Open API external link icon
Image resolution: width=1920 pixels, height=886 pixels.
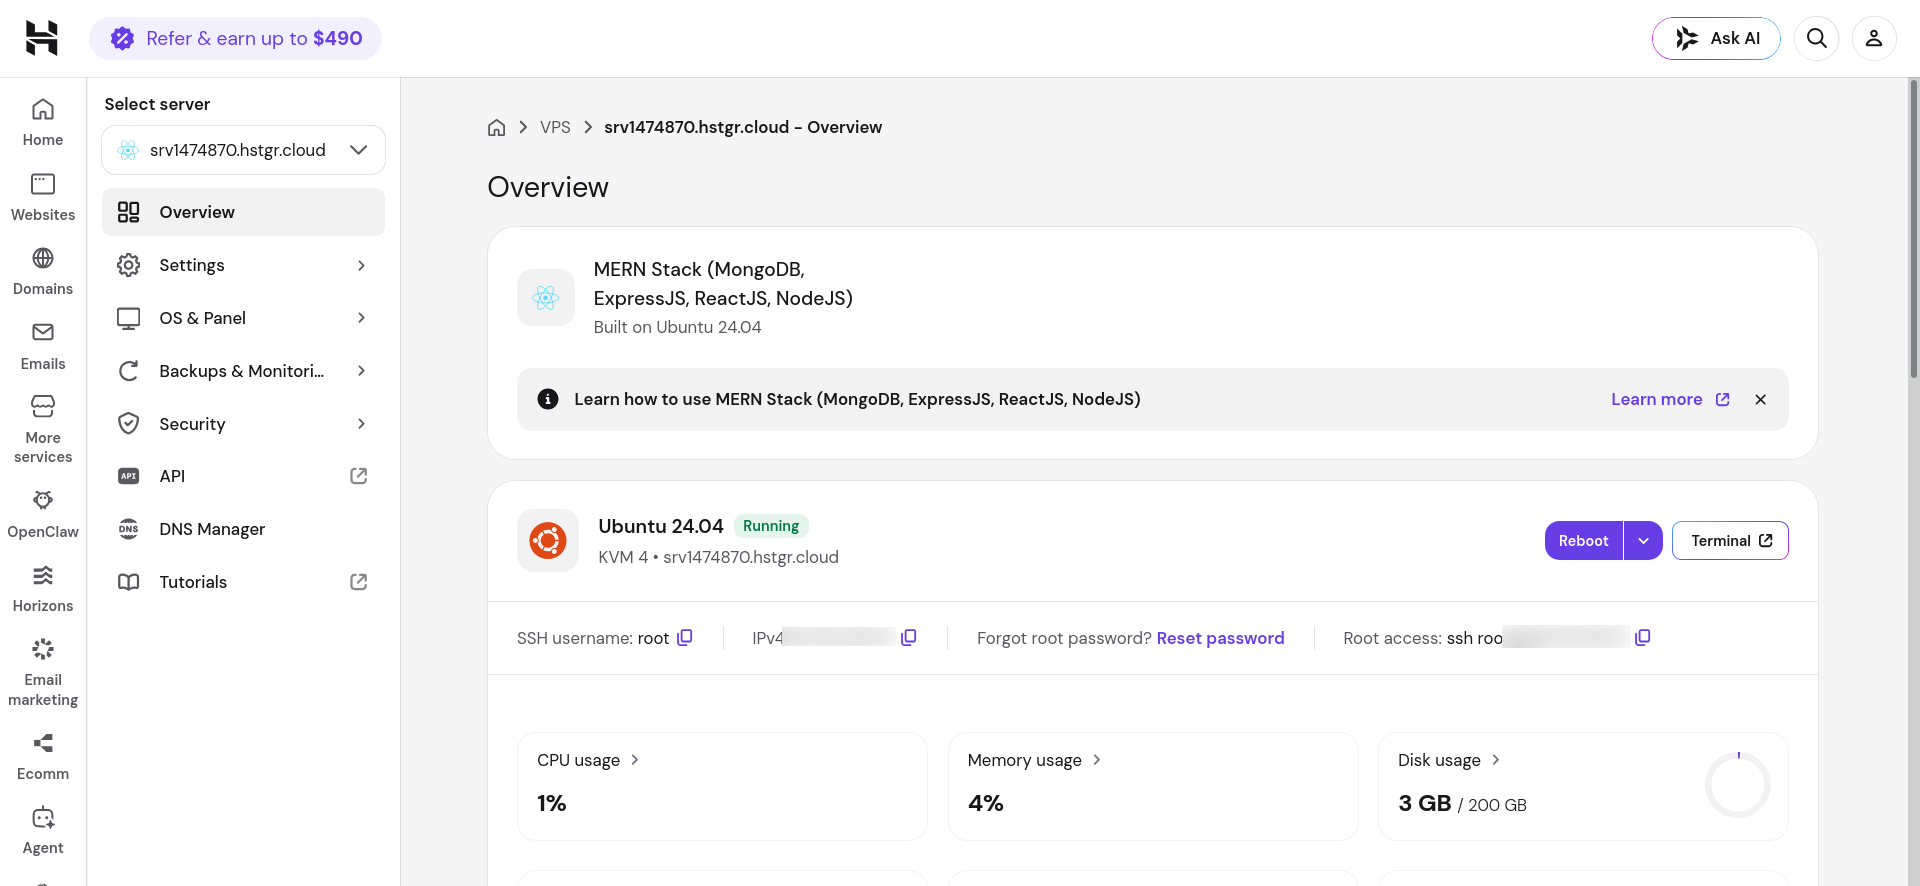pyautogui.click(x=359, y=476)
